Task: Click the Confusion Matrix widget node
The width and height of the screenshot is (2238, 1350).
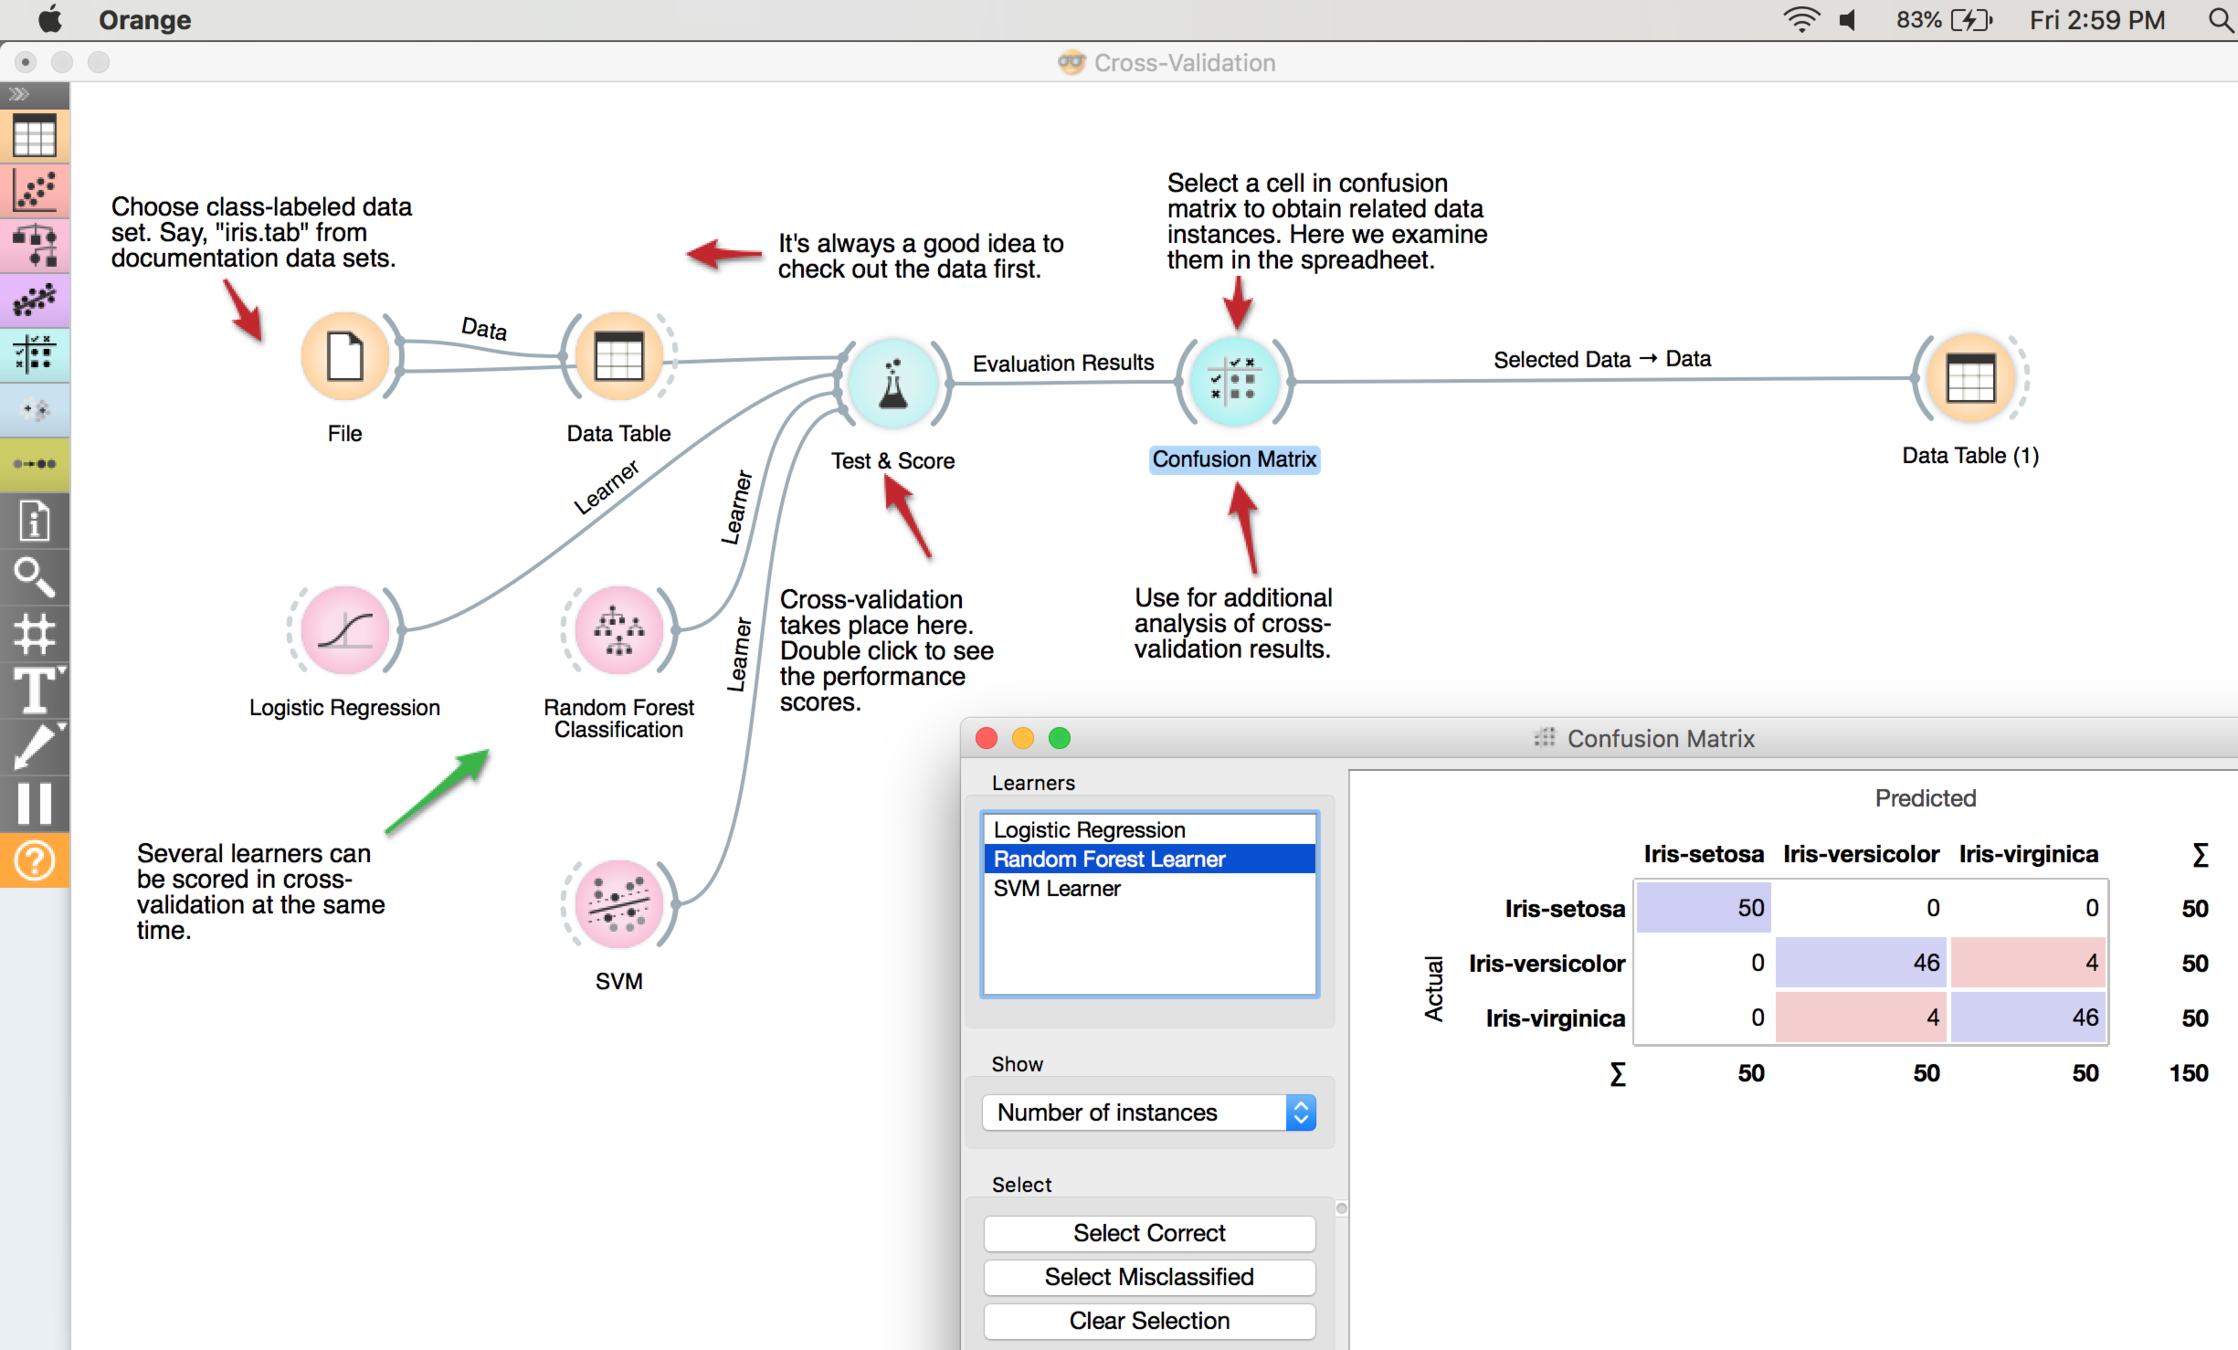Action: coord(1235,381)
